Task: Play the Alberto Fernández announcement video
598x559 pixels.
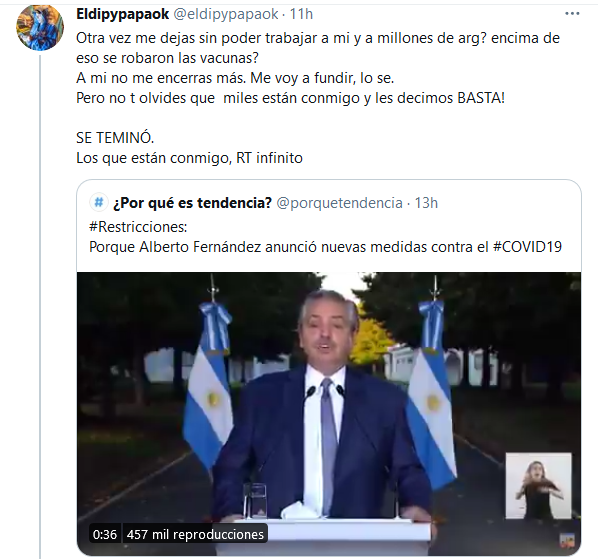Action: 329,414
